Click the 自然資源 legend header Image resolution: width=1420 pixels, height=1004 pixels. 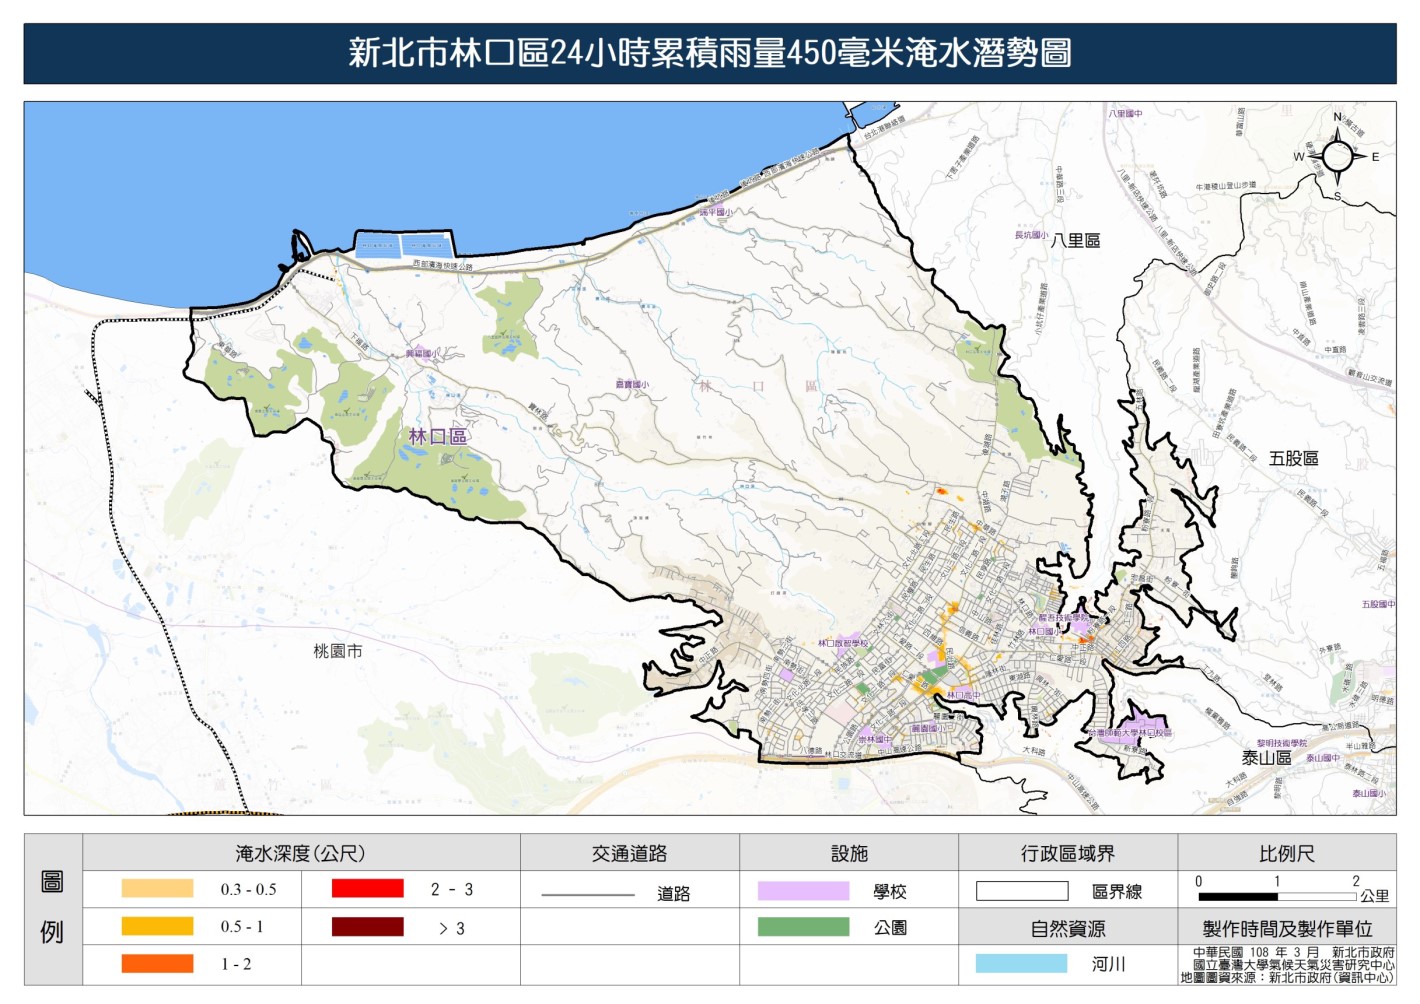tap(1068, 929)
